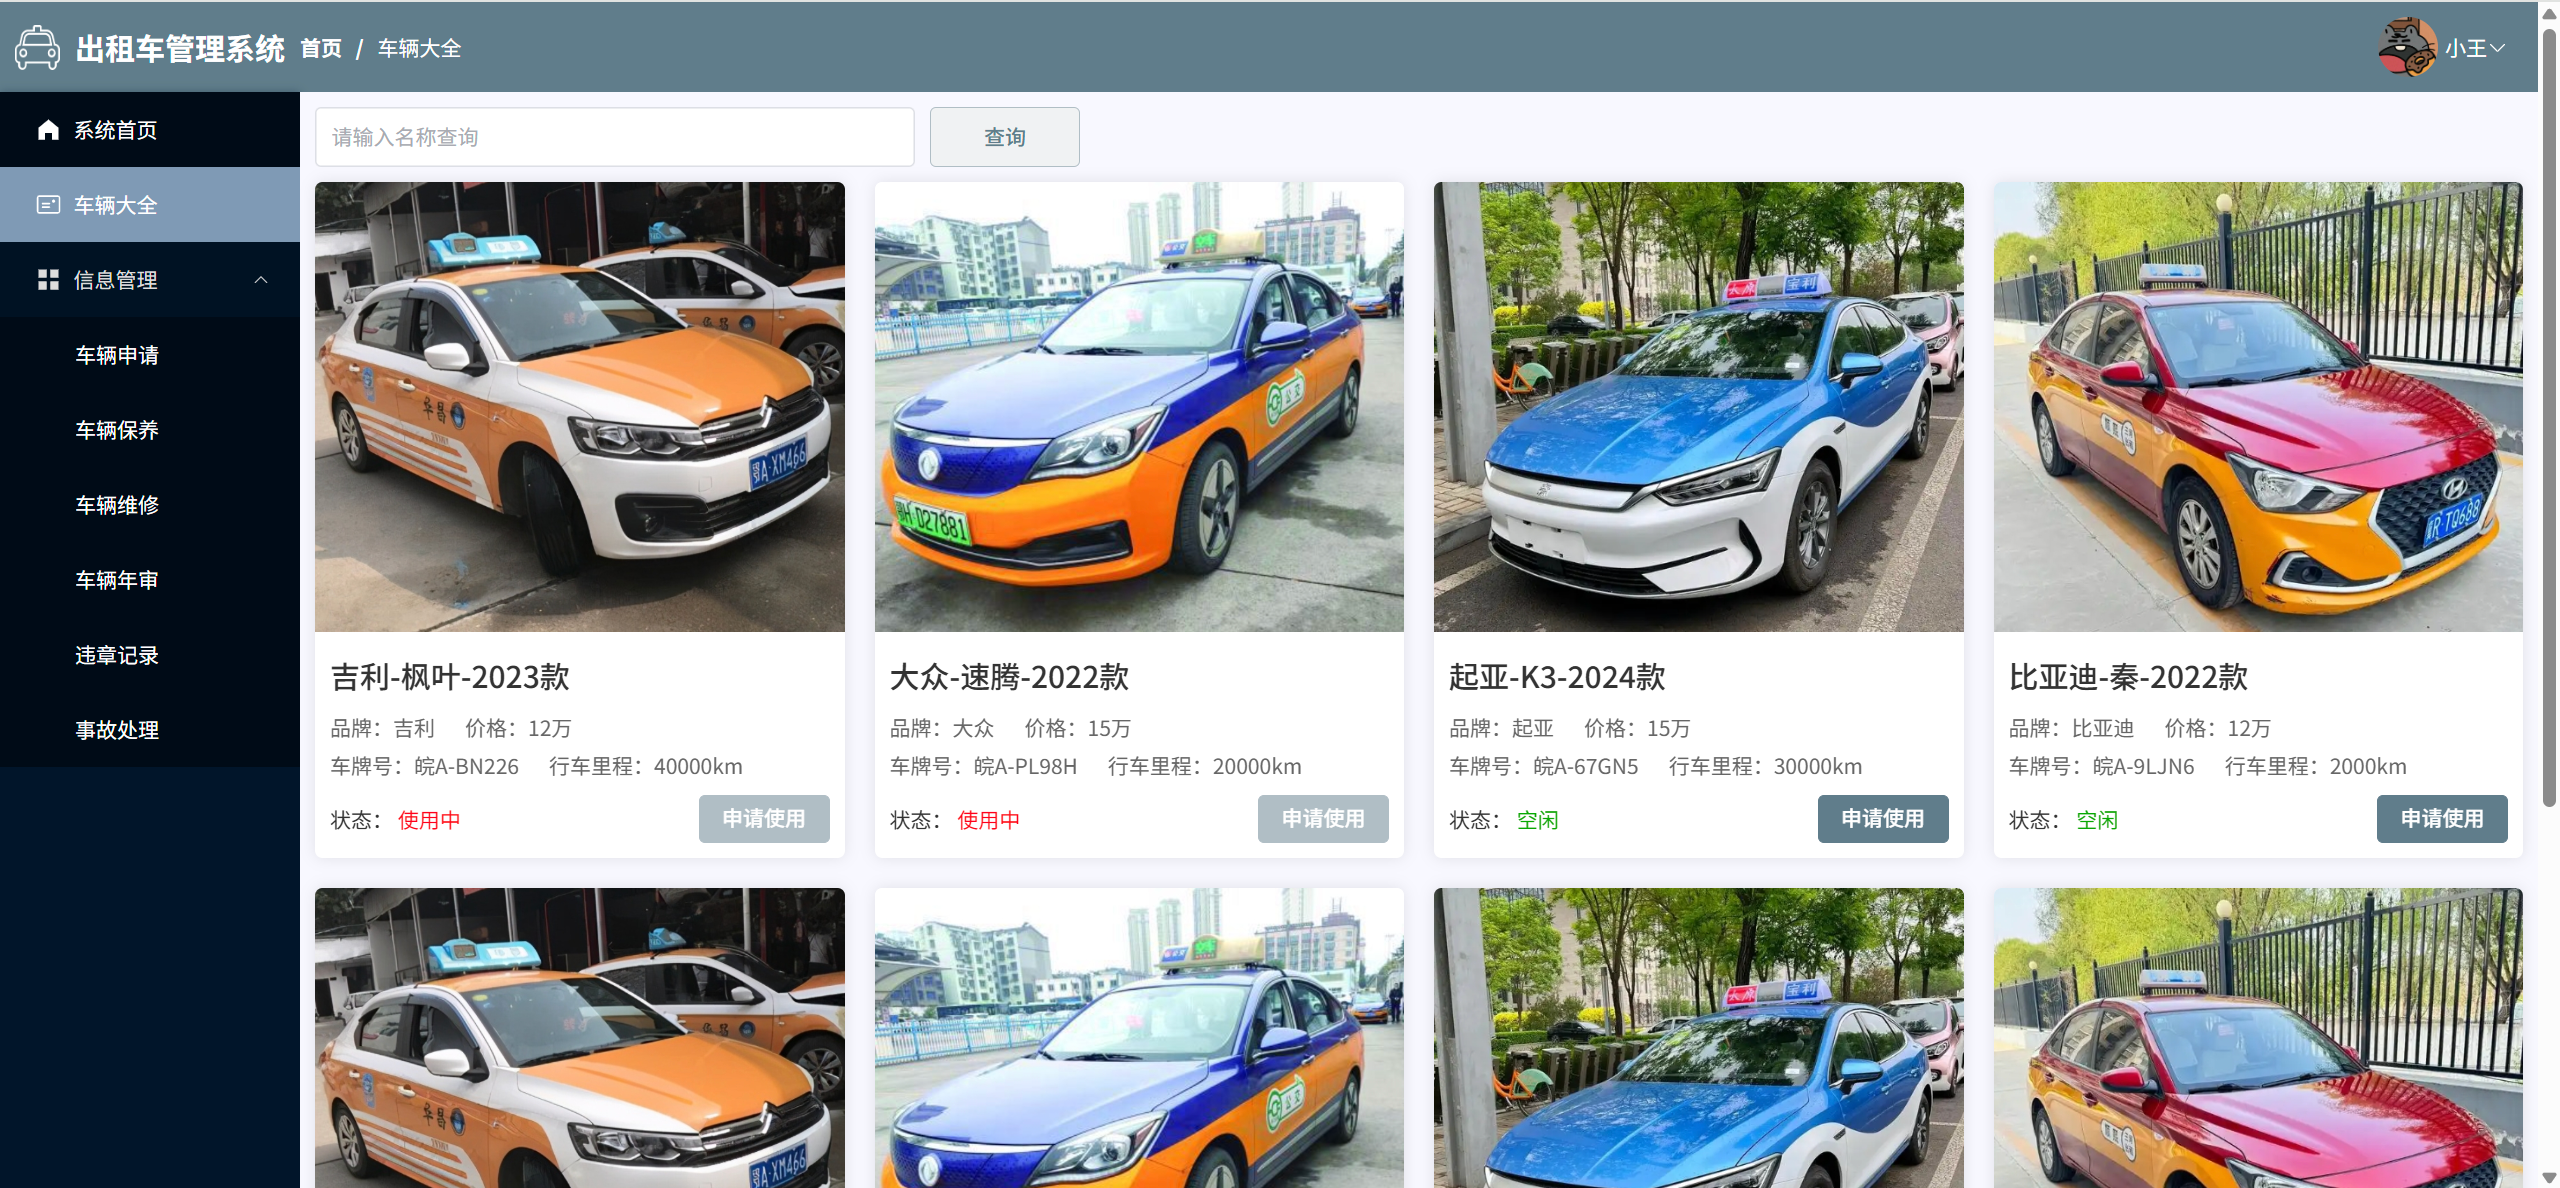
Task: Select 车辆维修 from sidebar menu
Action: (117, 505)
